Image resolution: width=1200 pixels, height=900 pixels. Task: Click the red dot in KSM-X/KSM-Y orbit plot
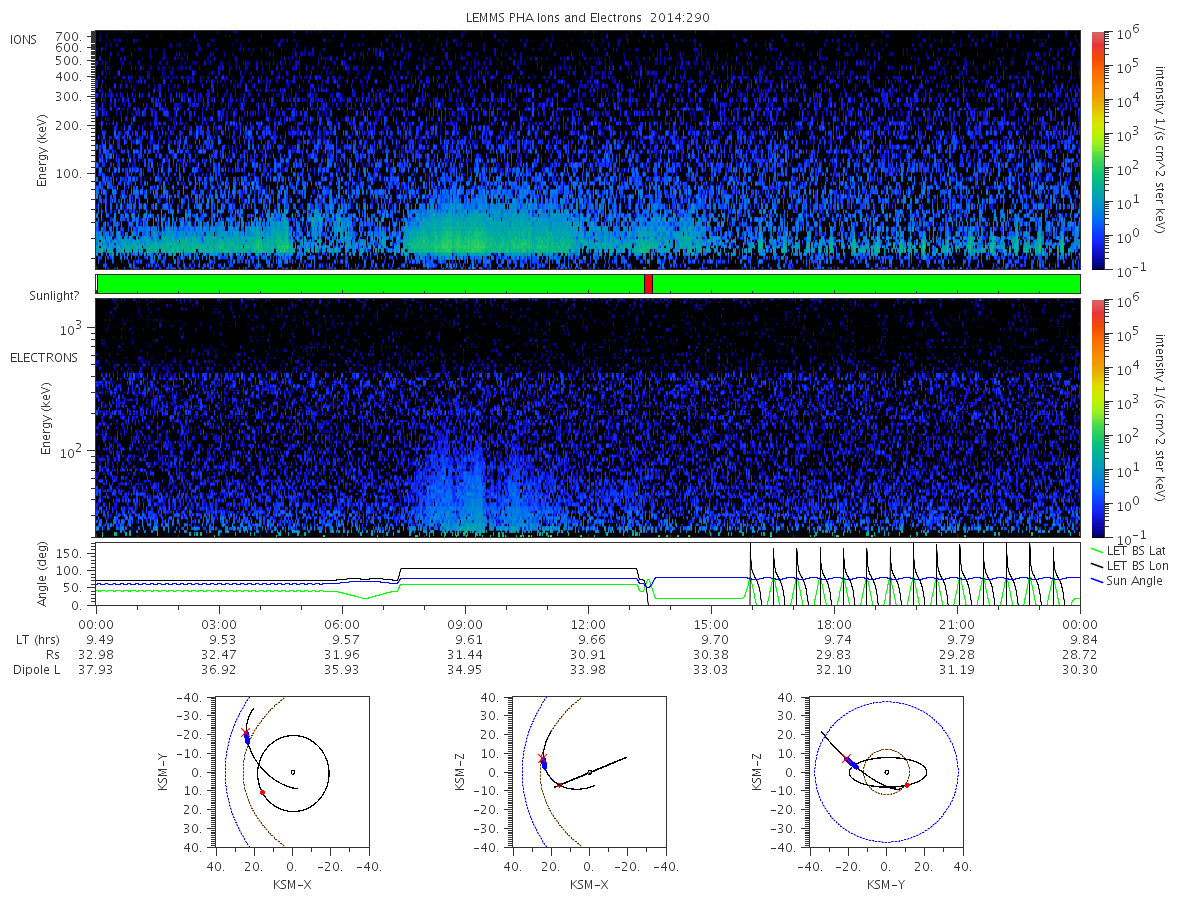pos(262,792)
